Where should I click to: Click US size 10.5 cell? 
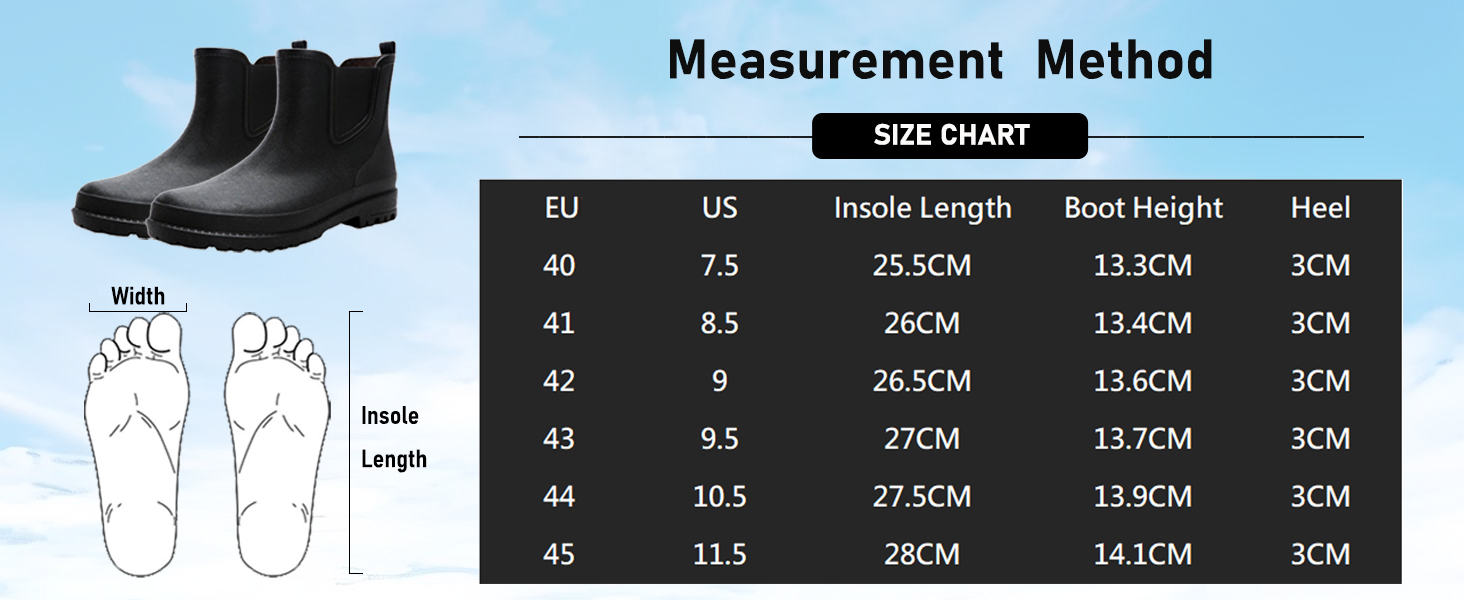(x=720, y=497)
